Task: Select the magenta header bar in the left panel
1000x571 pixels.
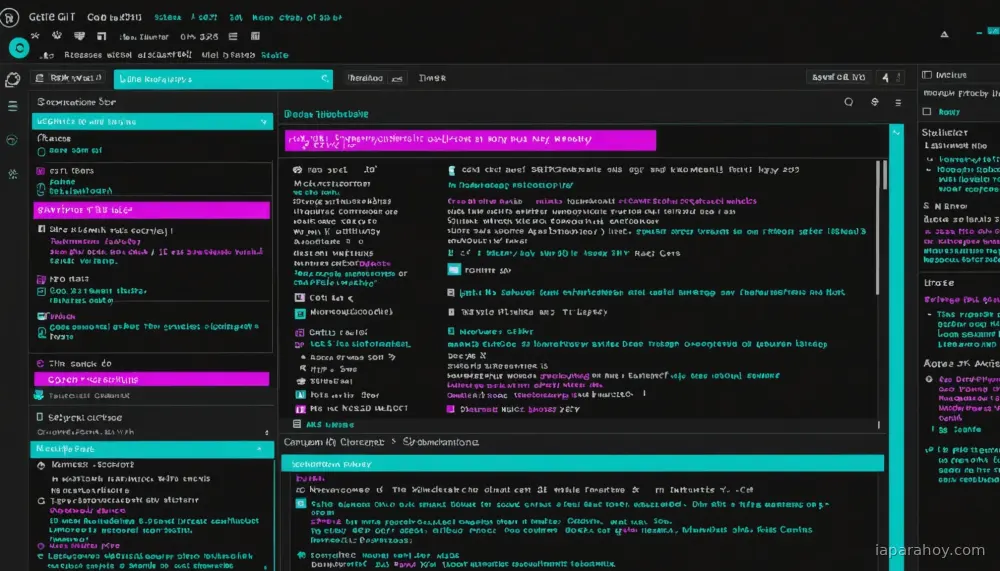Action: coord(151,210)
